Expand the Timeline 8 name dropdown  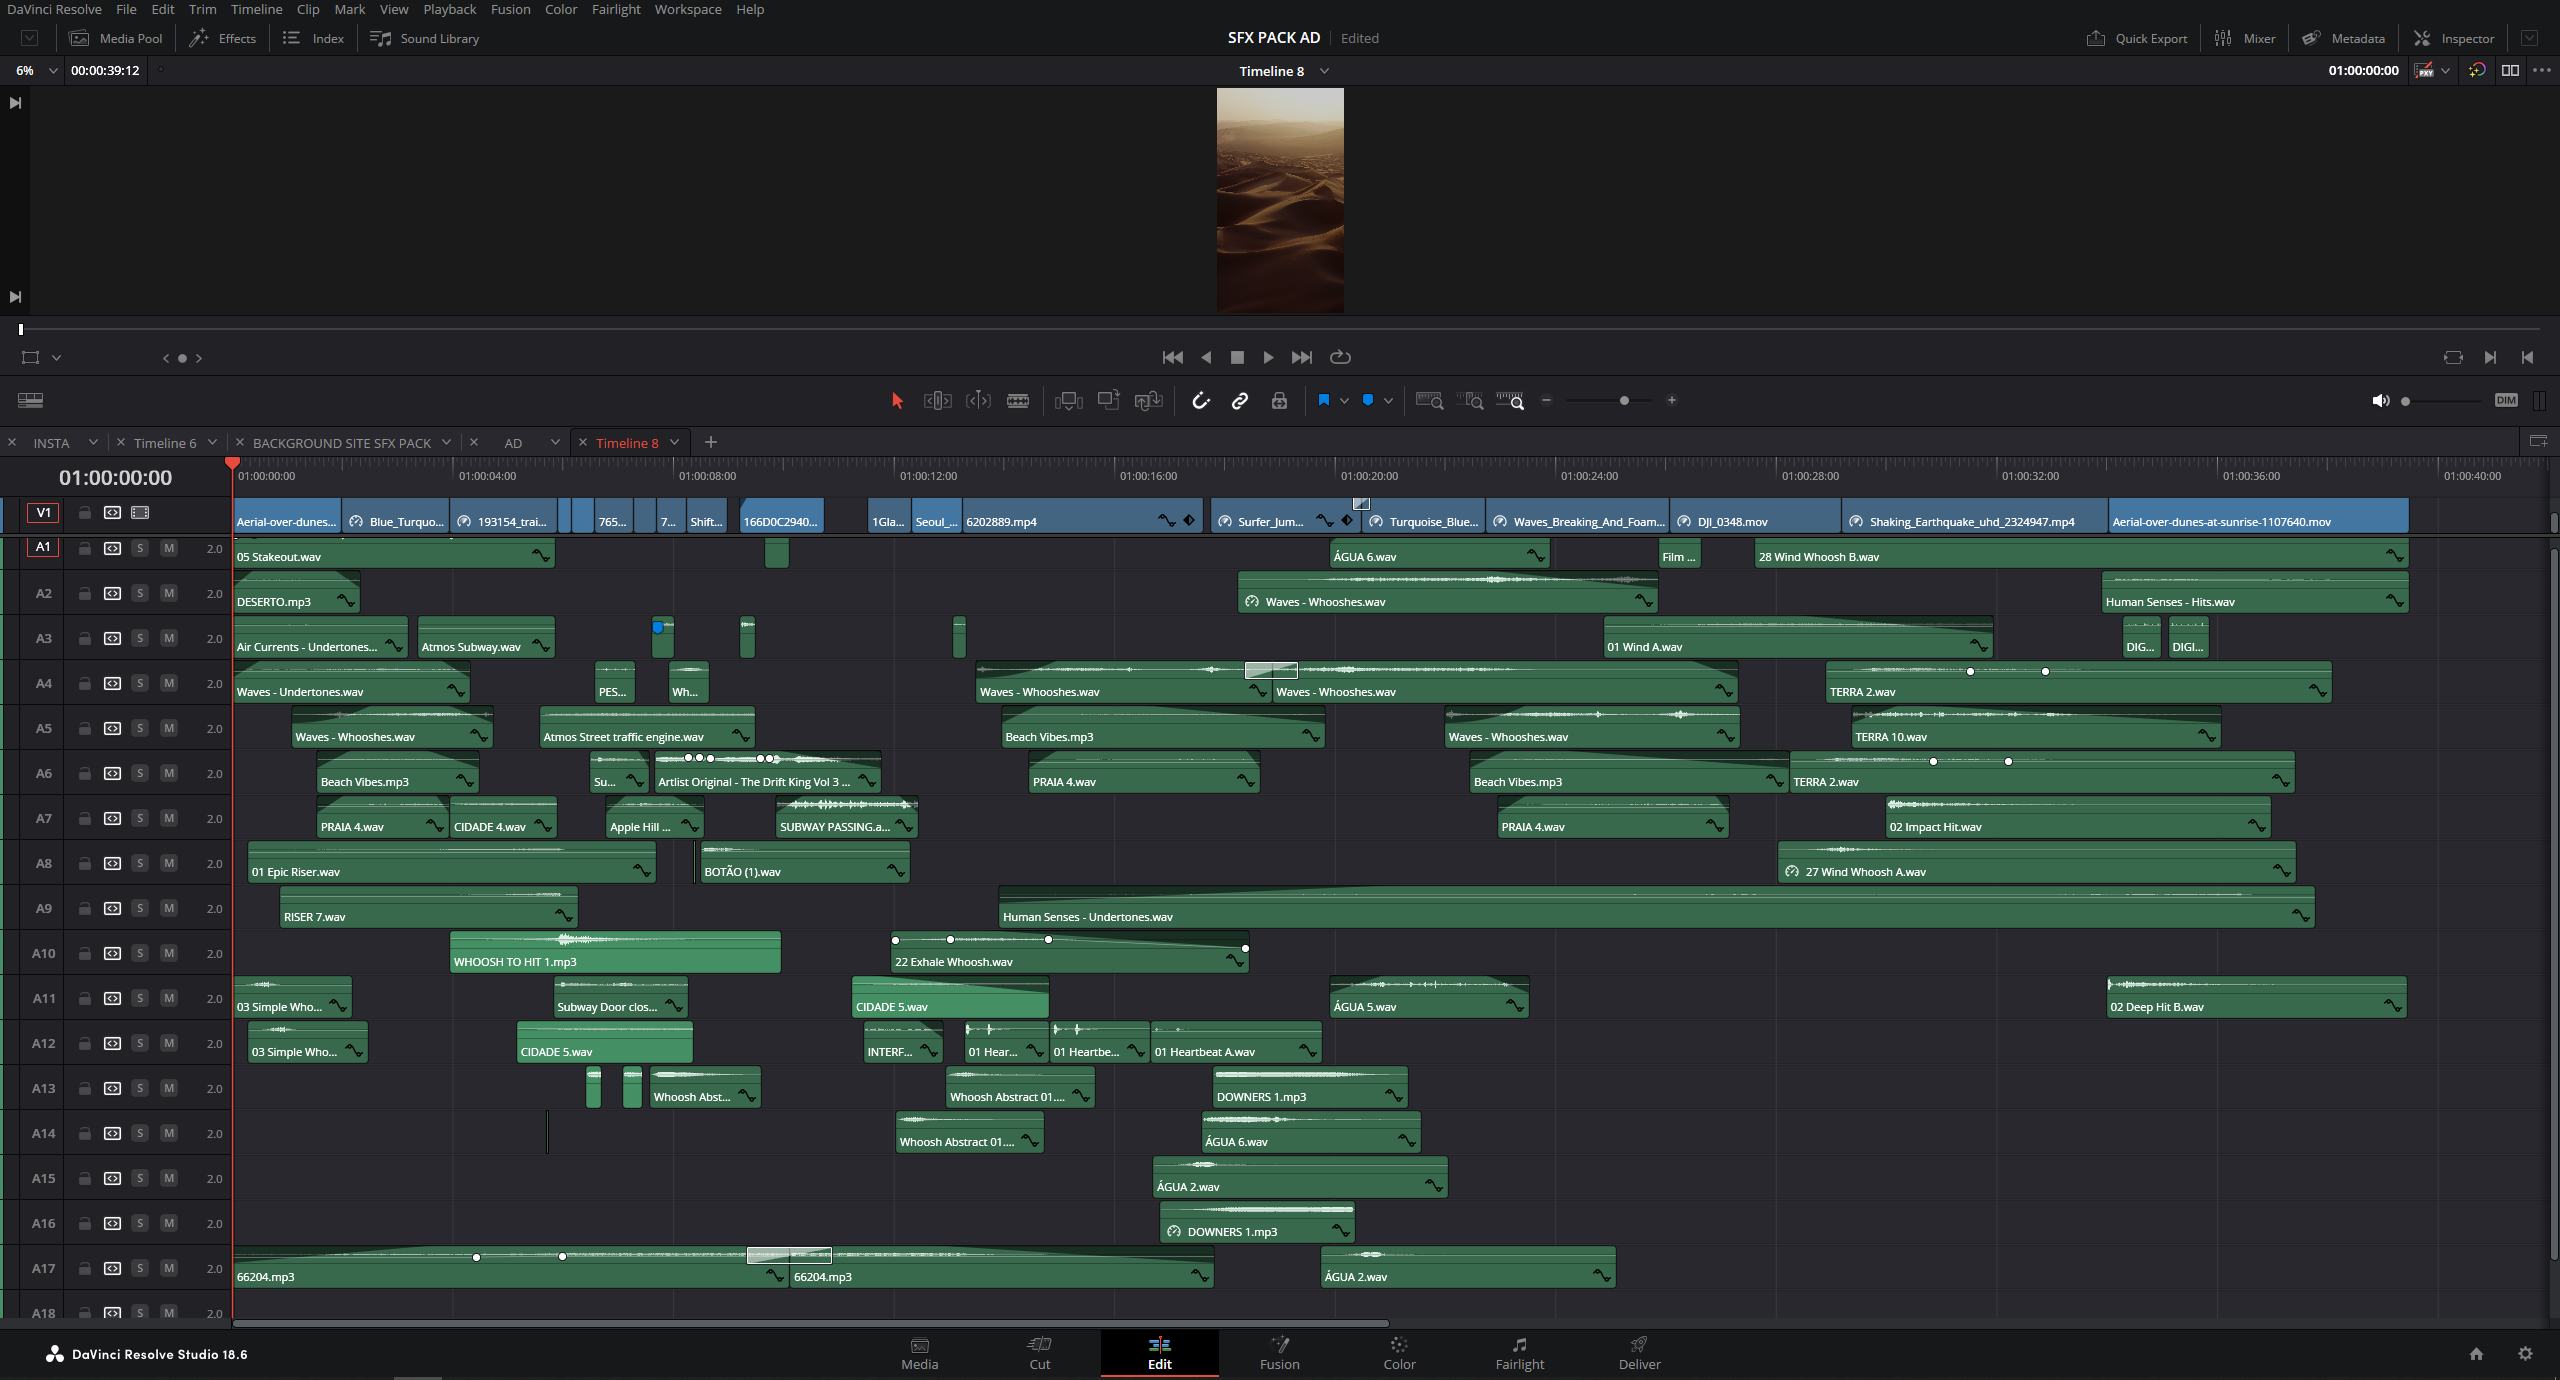point(1325,71)
